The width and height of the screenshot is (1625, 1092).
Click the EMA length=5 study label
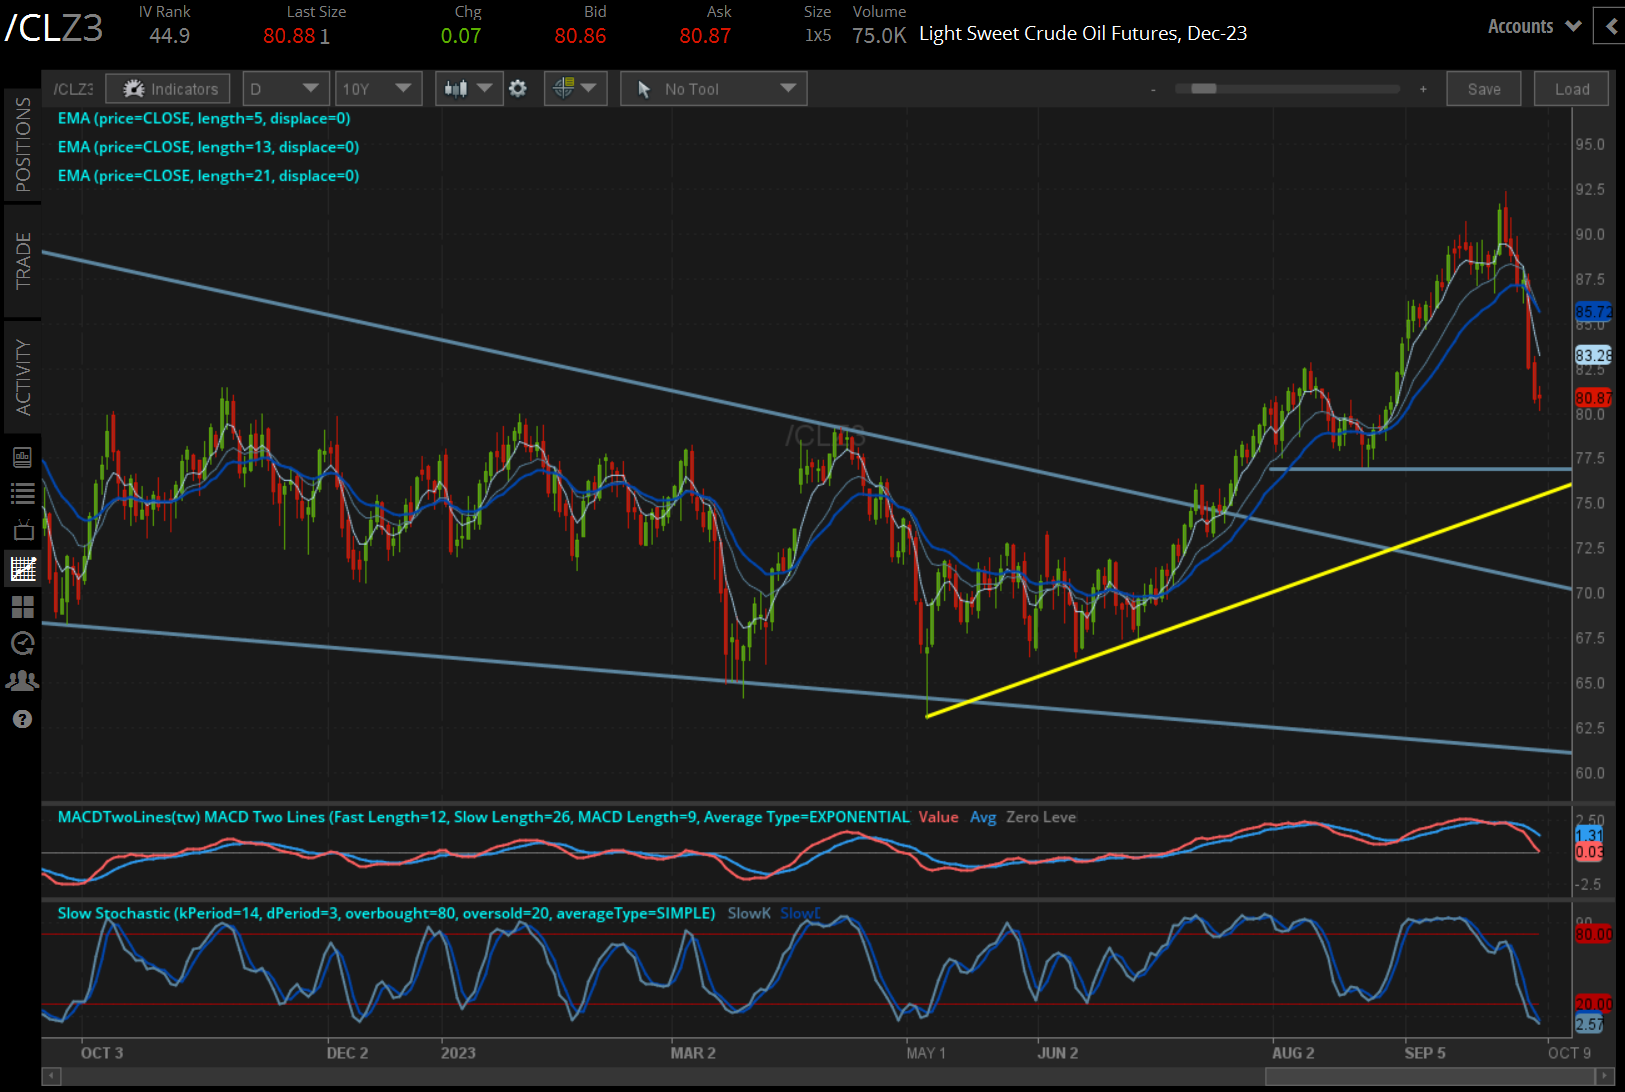[x=204, y=118]
